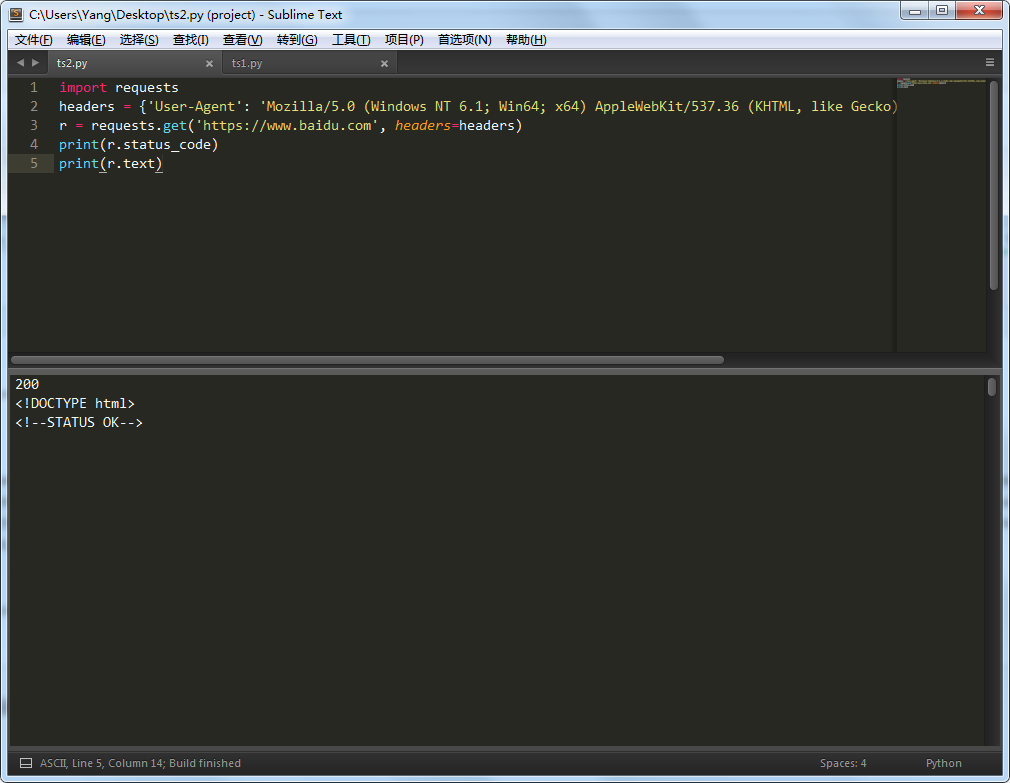
Task: Close the ts2.py tab
Action: (x=209, y=64)
